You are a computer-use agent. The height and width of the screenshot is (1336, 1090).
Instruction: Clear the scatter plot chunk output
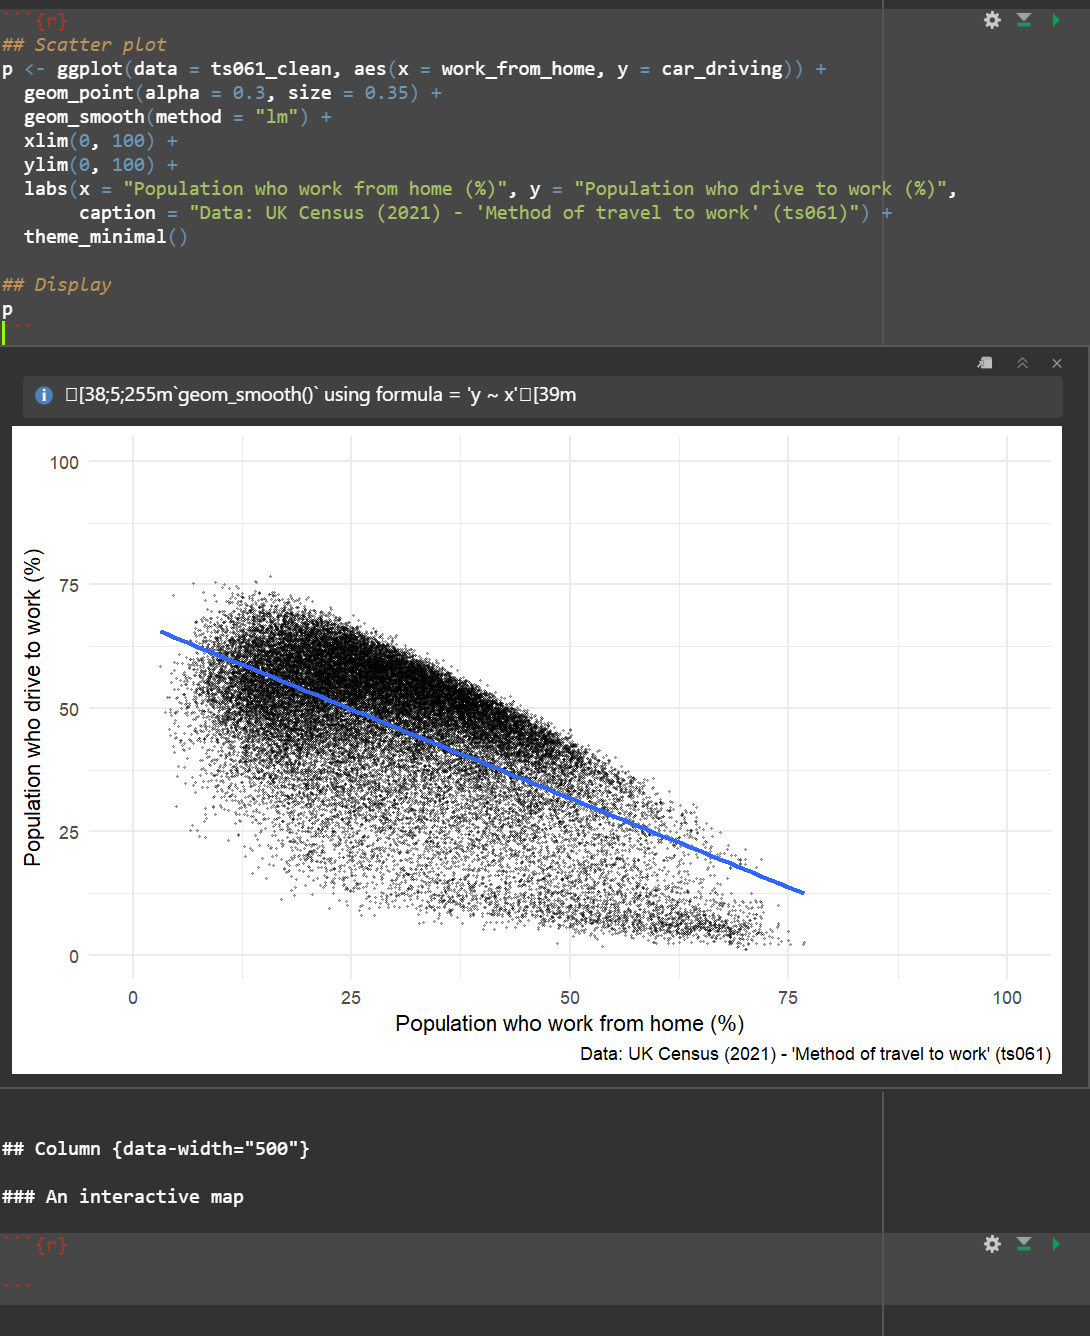click(x=1057, y=363)
